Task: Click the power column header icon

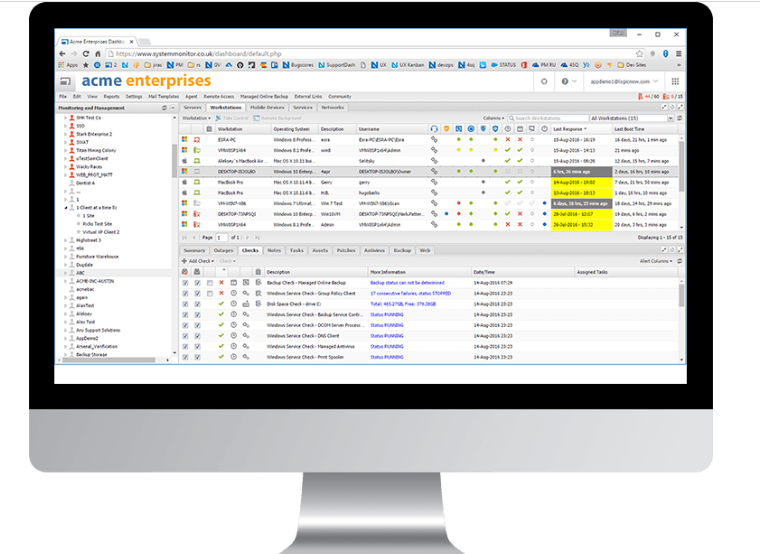Action: click(544, 129)
